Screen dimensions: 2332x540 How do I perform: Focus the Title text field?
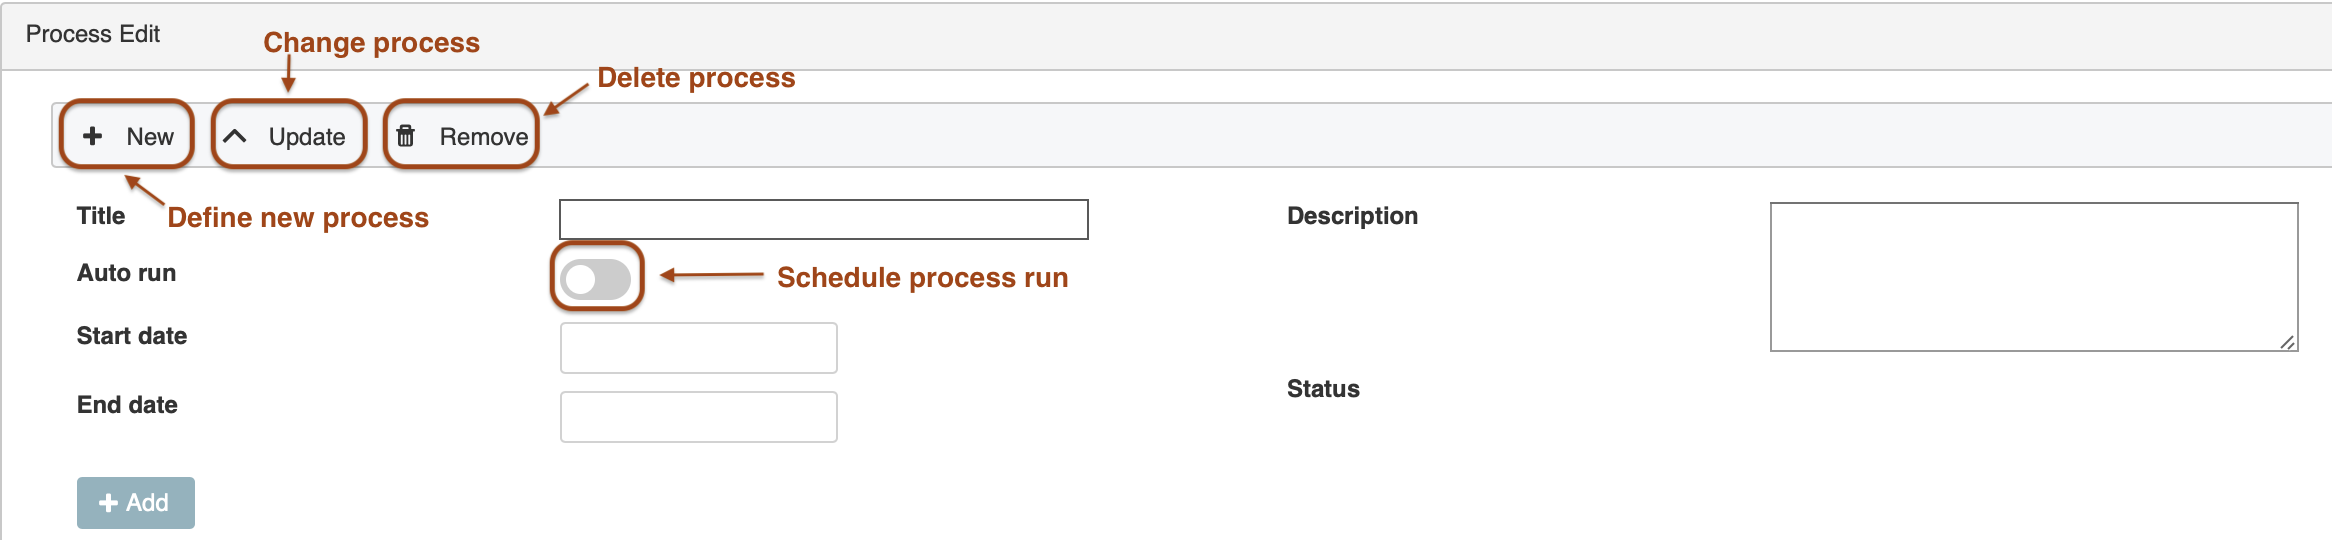point(823,219)
